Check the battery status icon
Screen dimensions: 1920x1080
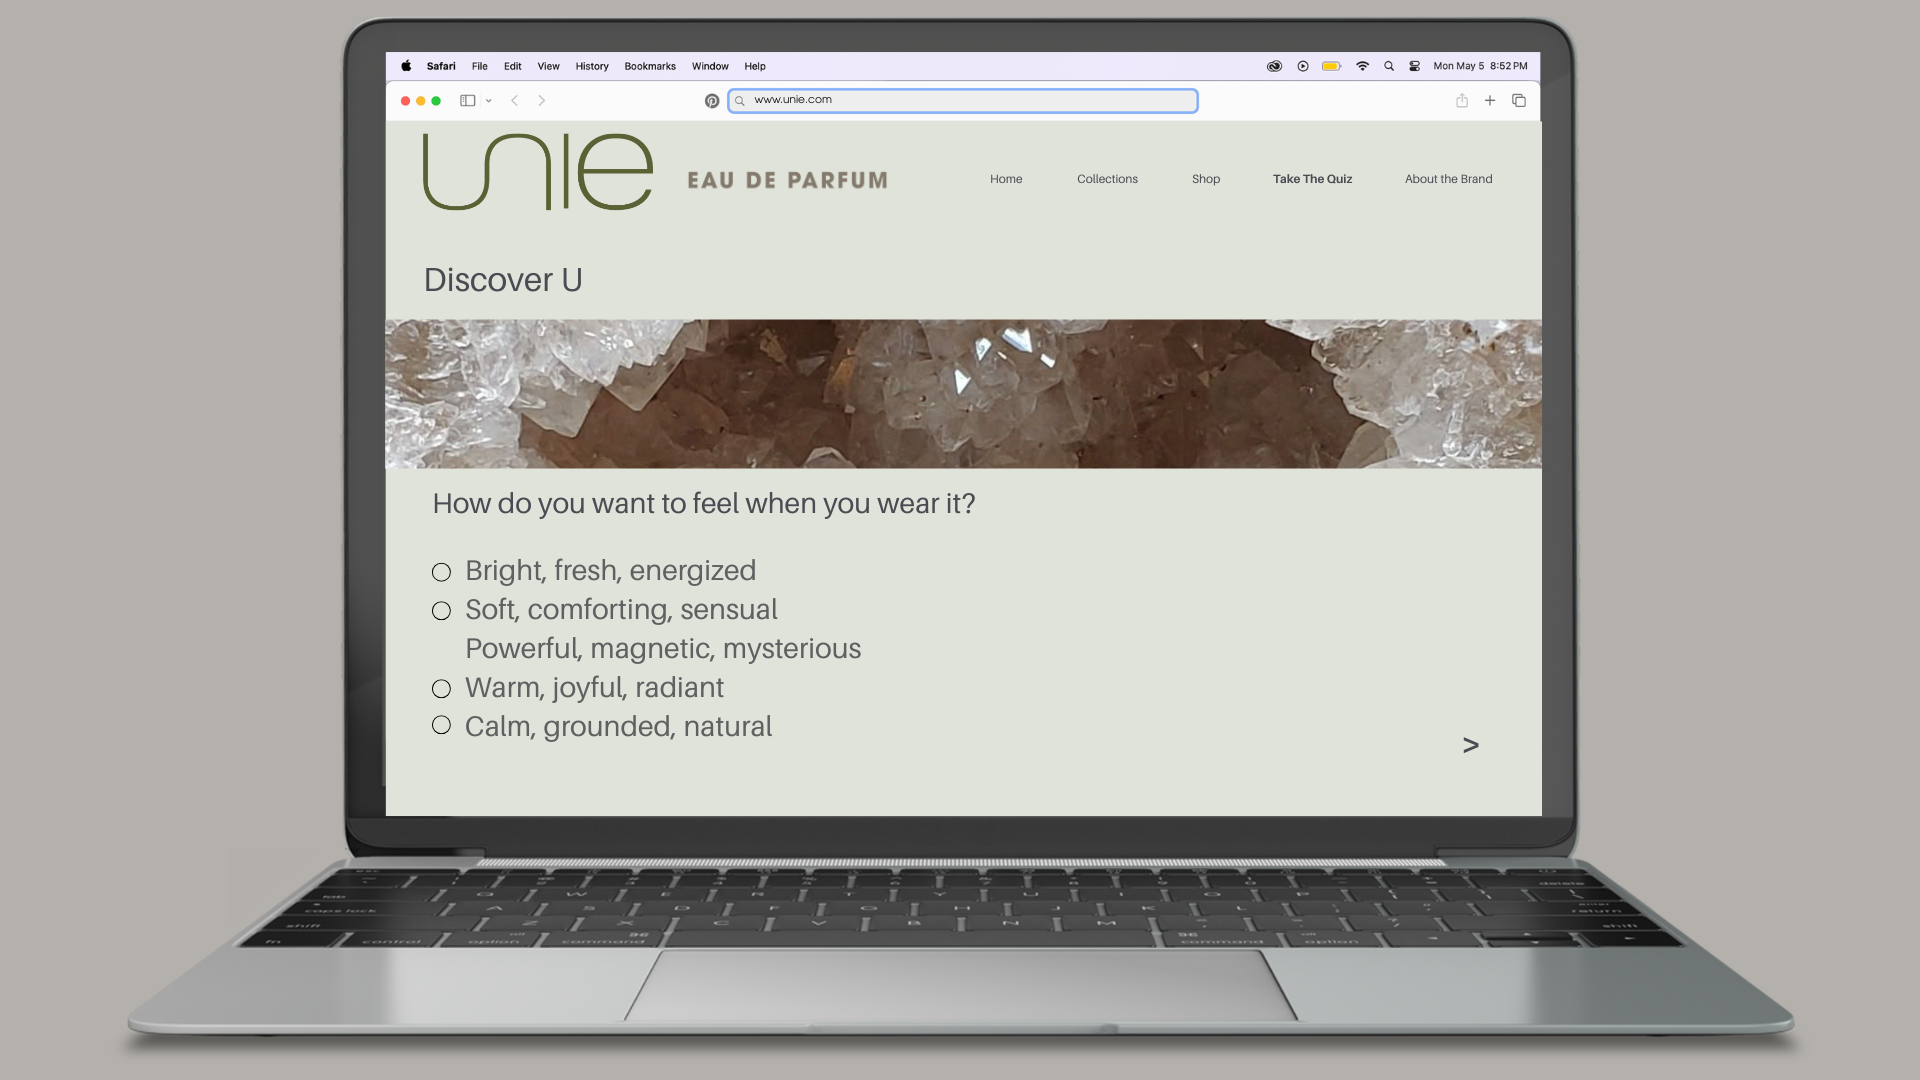click(x=1332, y=66)
